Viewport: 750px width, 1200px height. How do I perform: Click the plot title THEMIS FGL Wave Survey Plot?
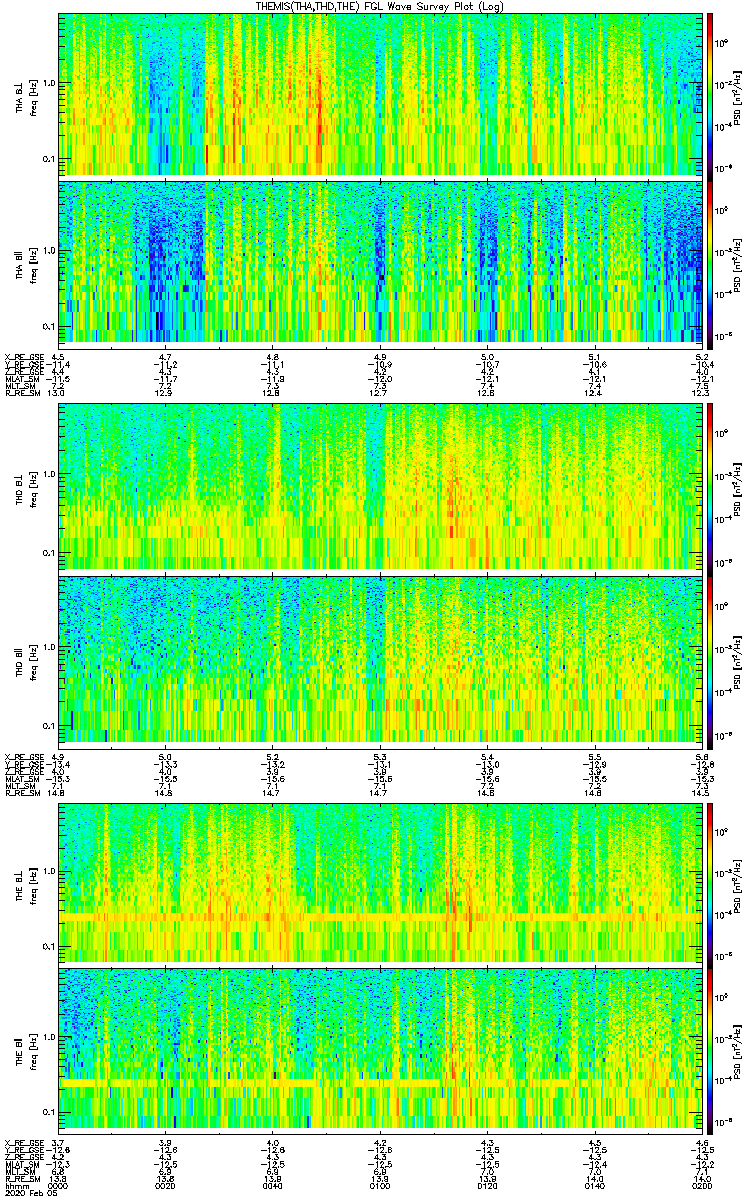pos(381,6)
